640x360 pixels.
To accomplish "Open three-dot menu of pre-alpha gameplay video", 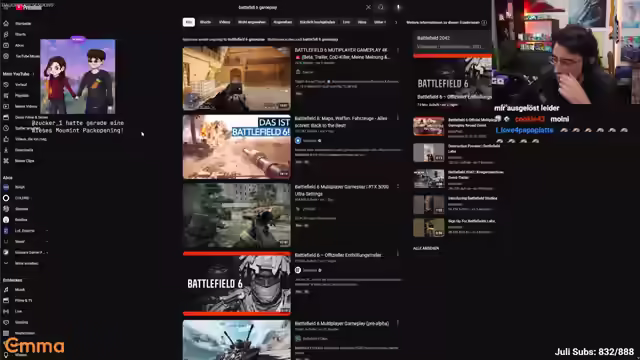I will [398, 323].
